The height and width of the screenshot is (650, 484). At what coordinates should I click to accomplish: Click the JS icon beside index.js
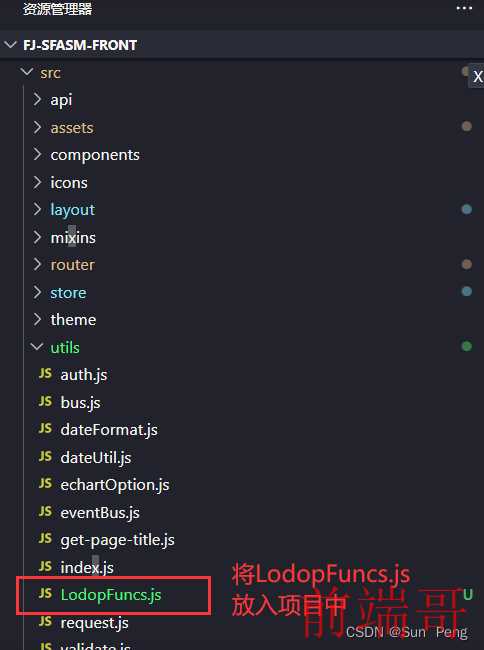pos(45,566)
